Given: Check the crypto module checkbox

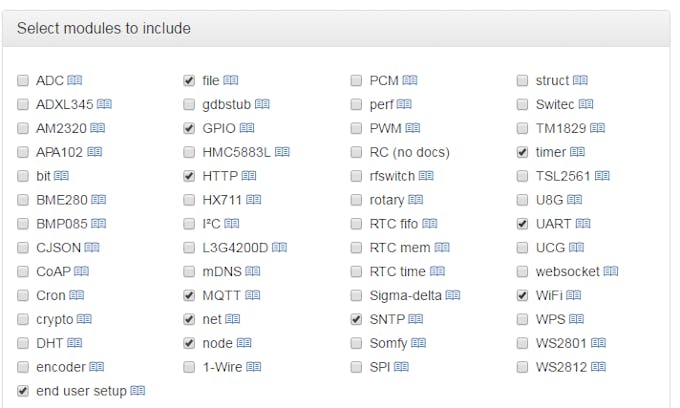Looking at the screenshot, I should coord(23,319).
